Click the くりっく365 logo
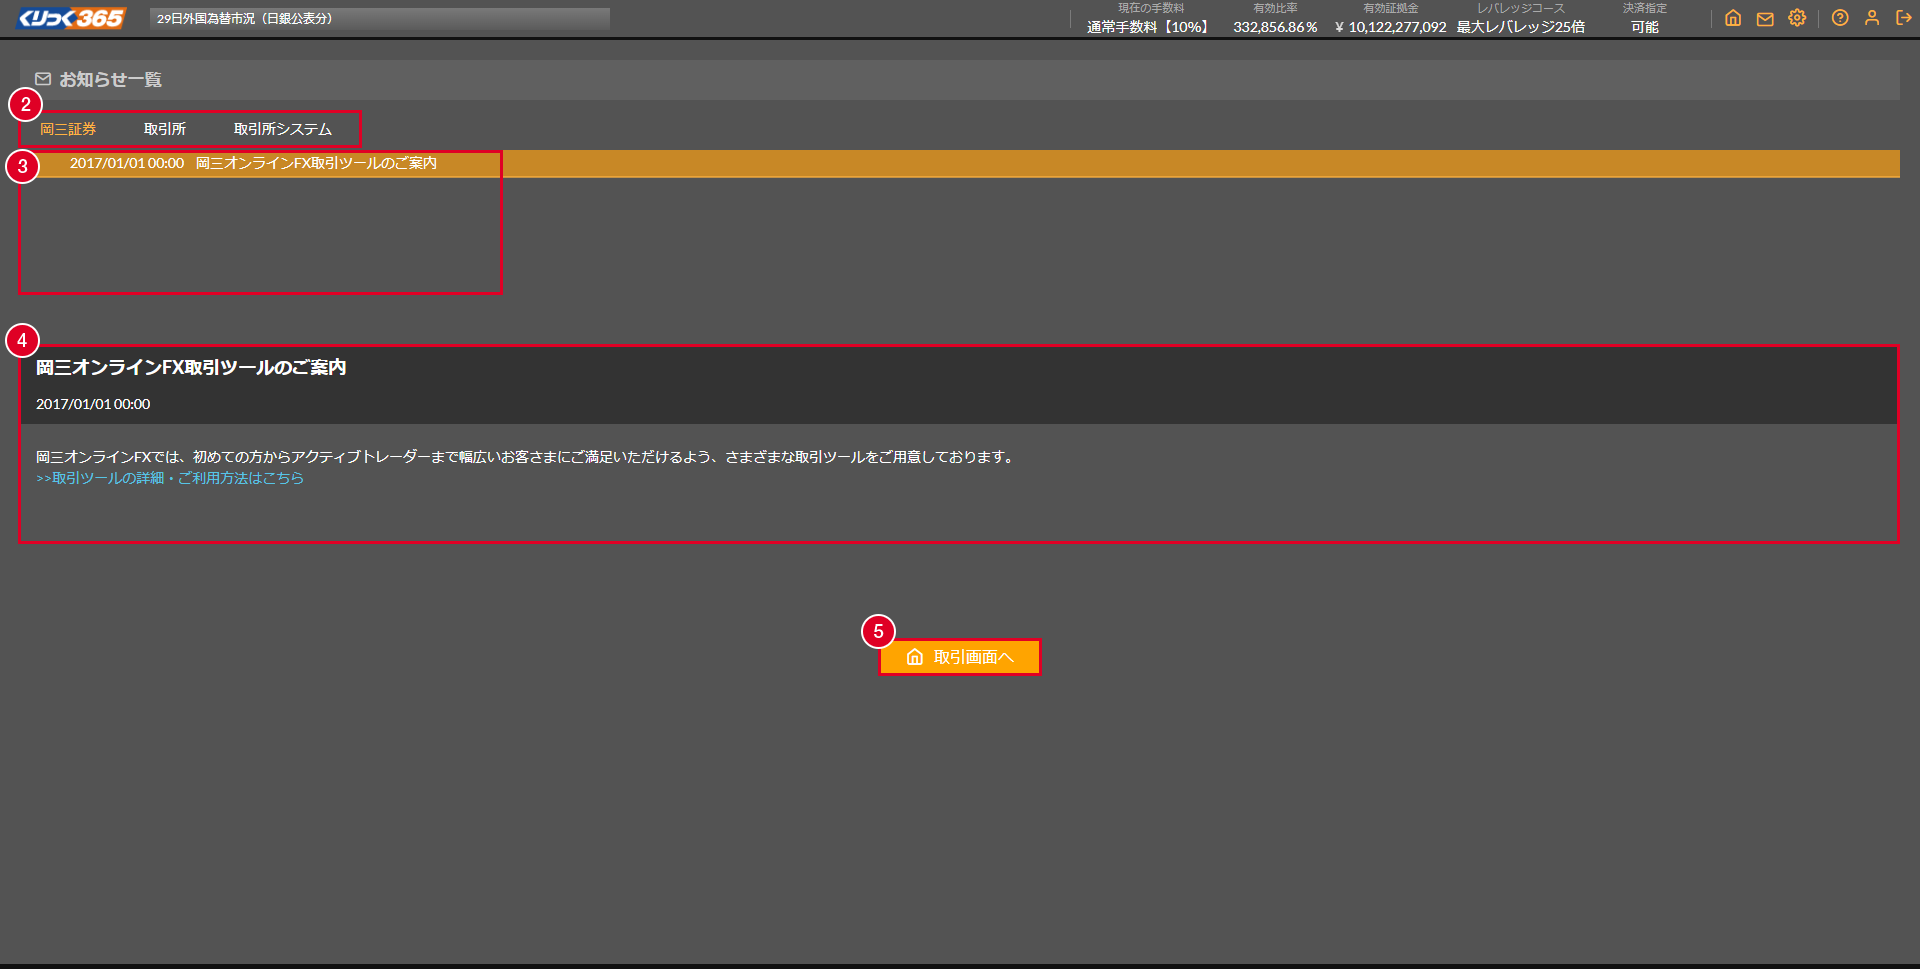This screenshot has width=1920, height=969. (71, 18)
